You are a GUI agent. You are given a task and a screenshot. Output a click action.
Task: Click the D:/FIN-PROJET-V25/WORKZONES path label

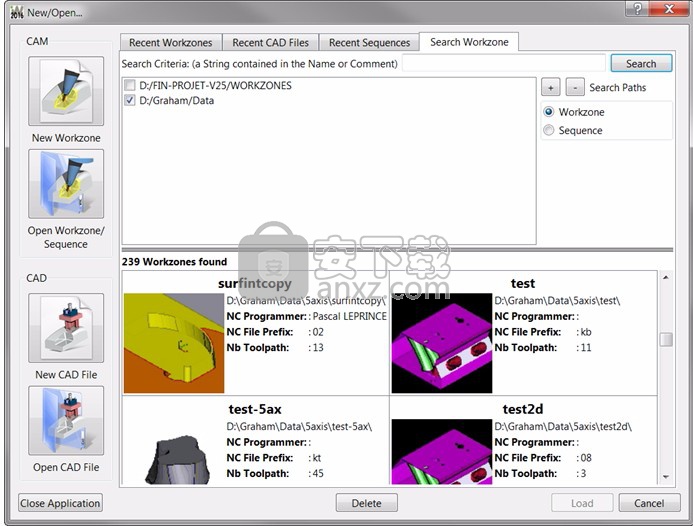215,85
